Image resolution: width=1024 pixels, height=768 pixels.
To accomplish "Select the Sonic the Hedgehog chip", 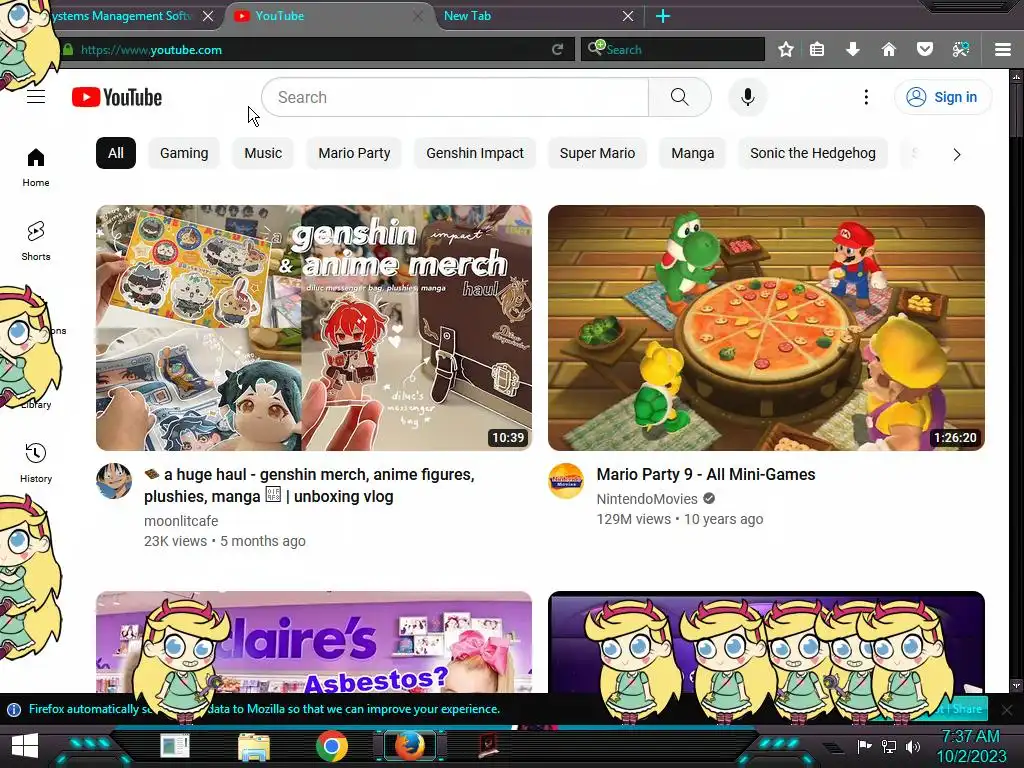I will point(812,153).
